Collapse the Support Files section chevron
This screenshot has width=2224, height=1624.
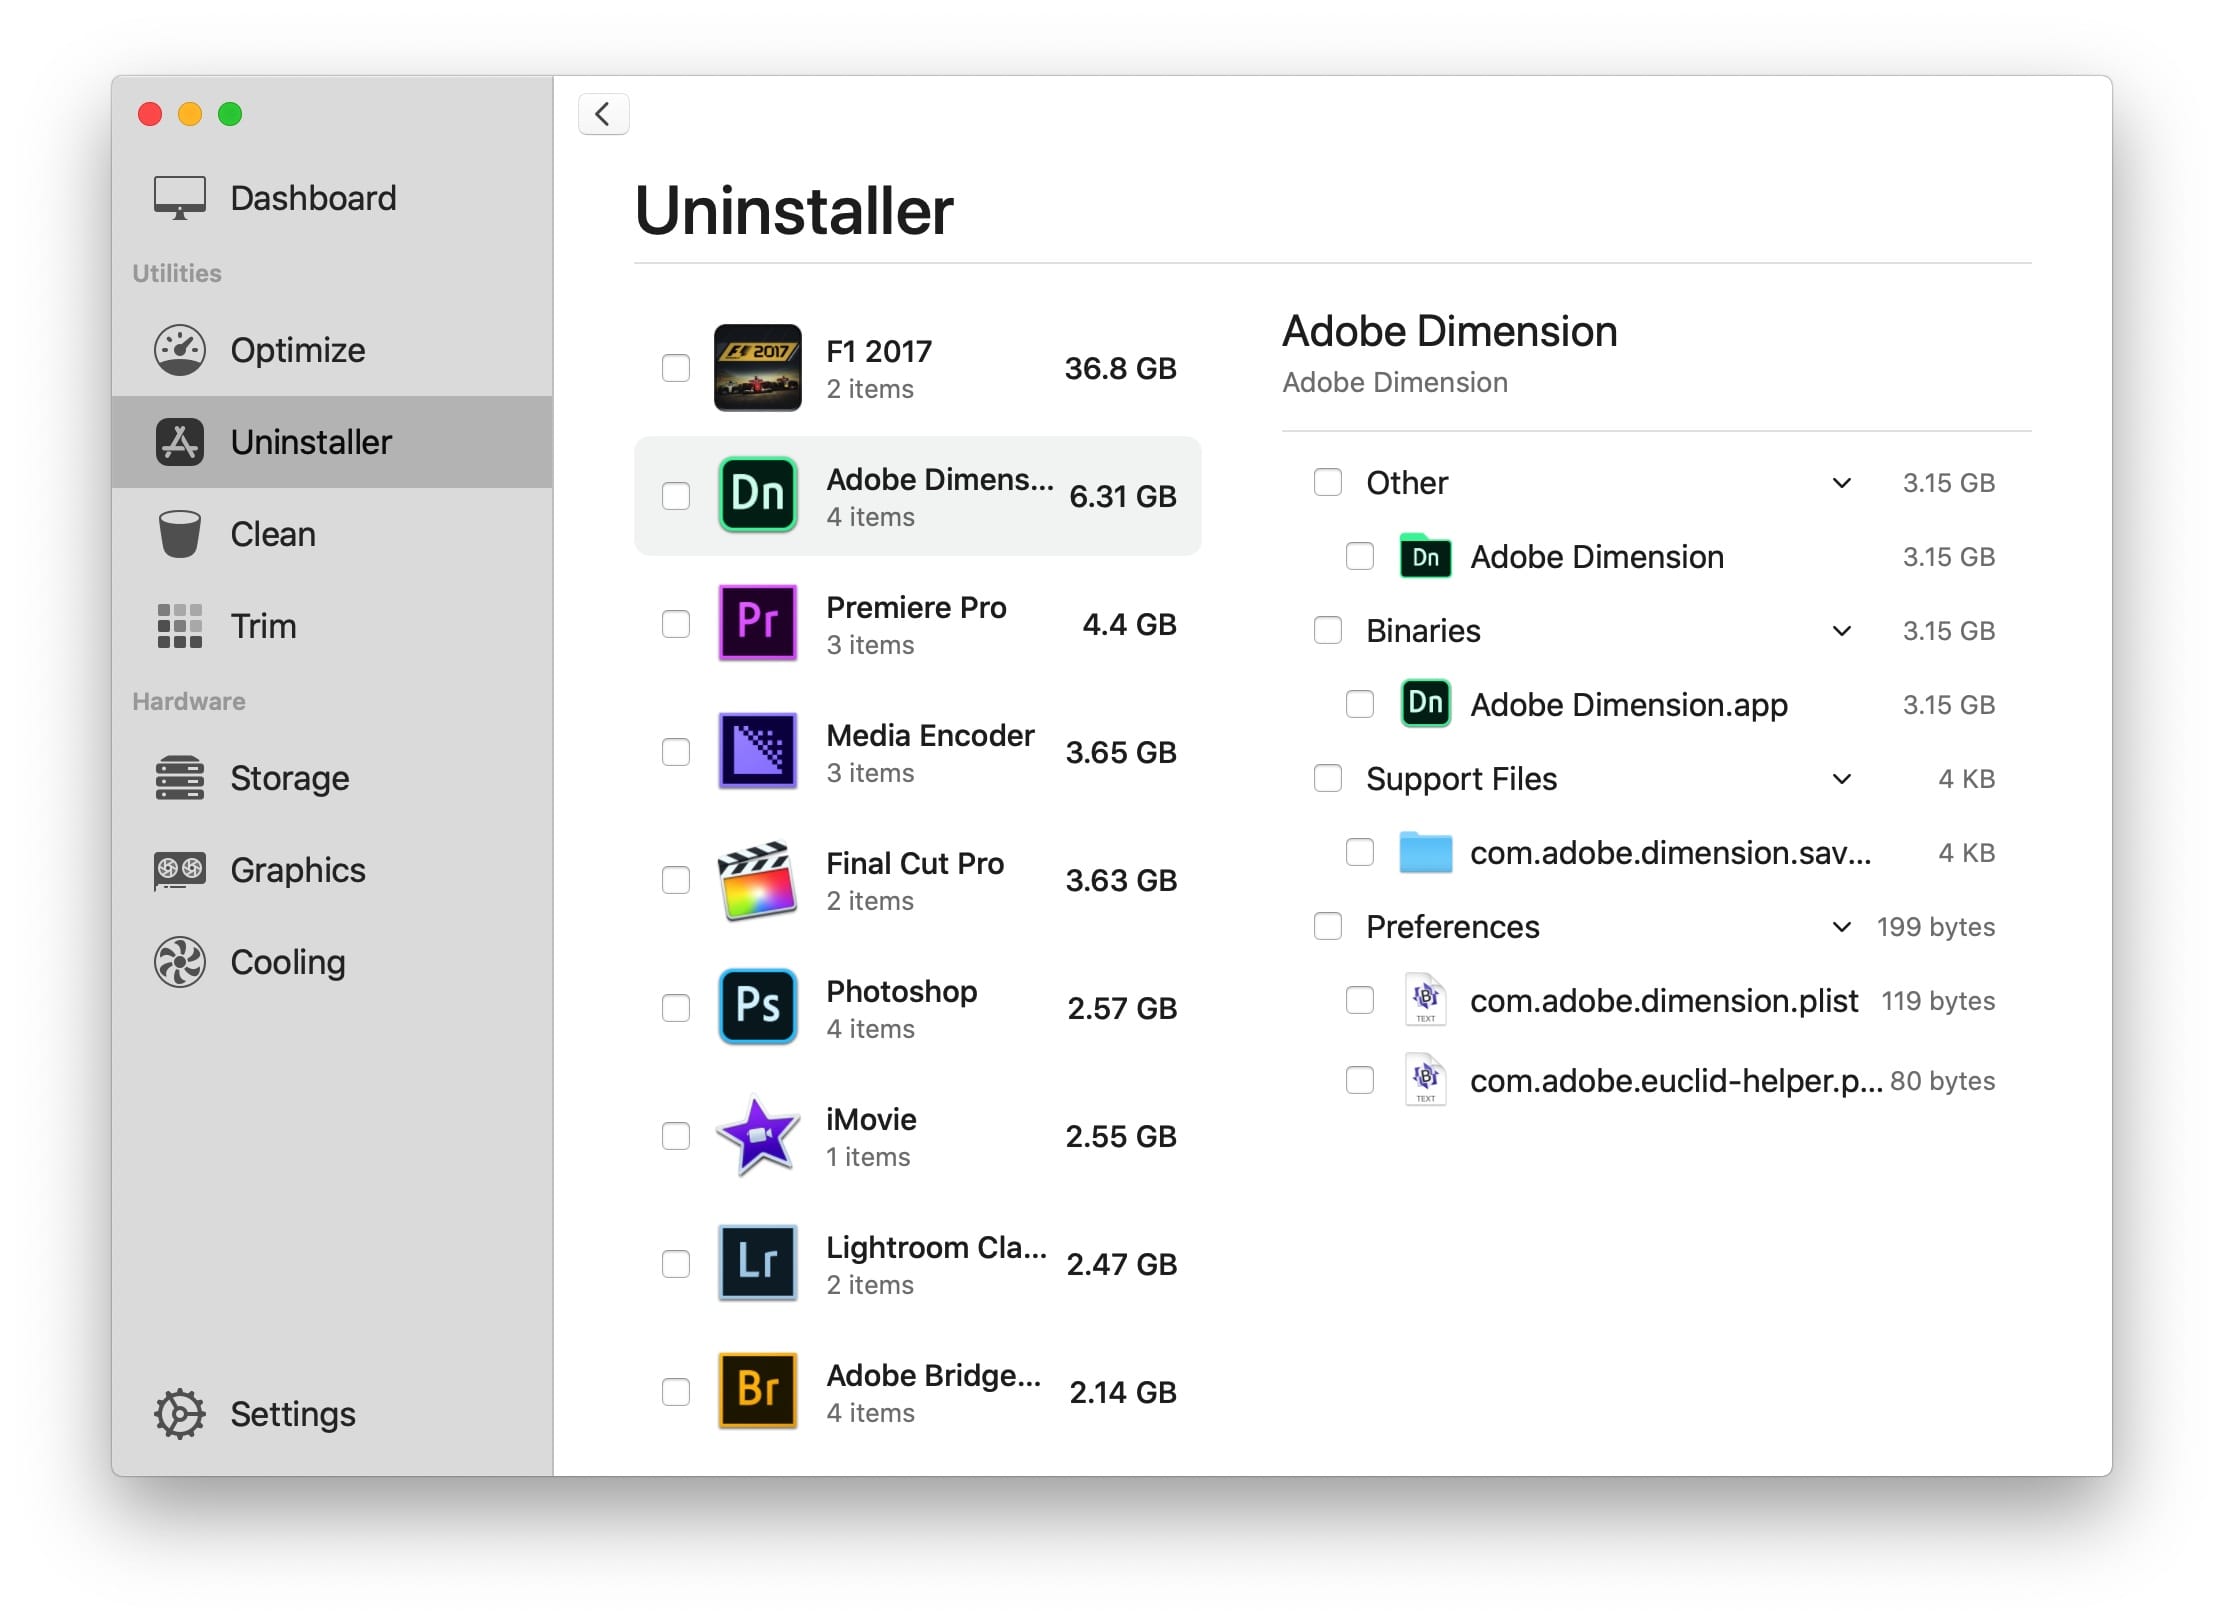1842,779
